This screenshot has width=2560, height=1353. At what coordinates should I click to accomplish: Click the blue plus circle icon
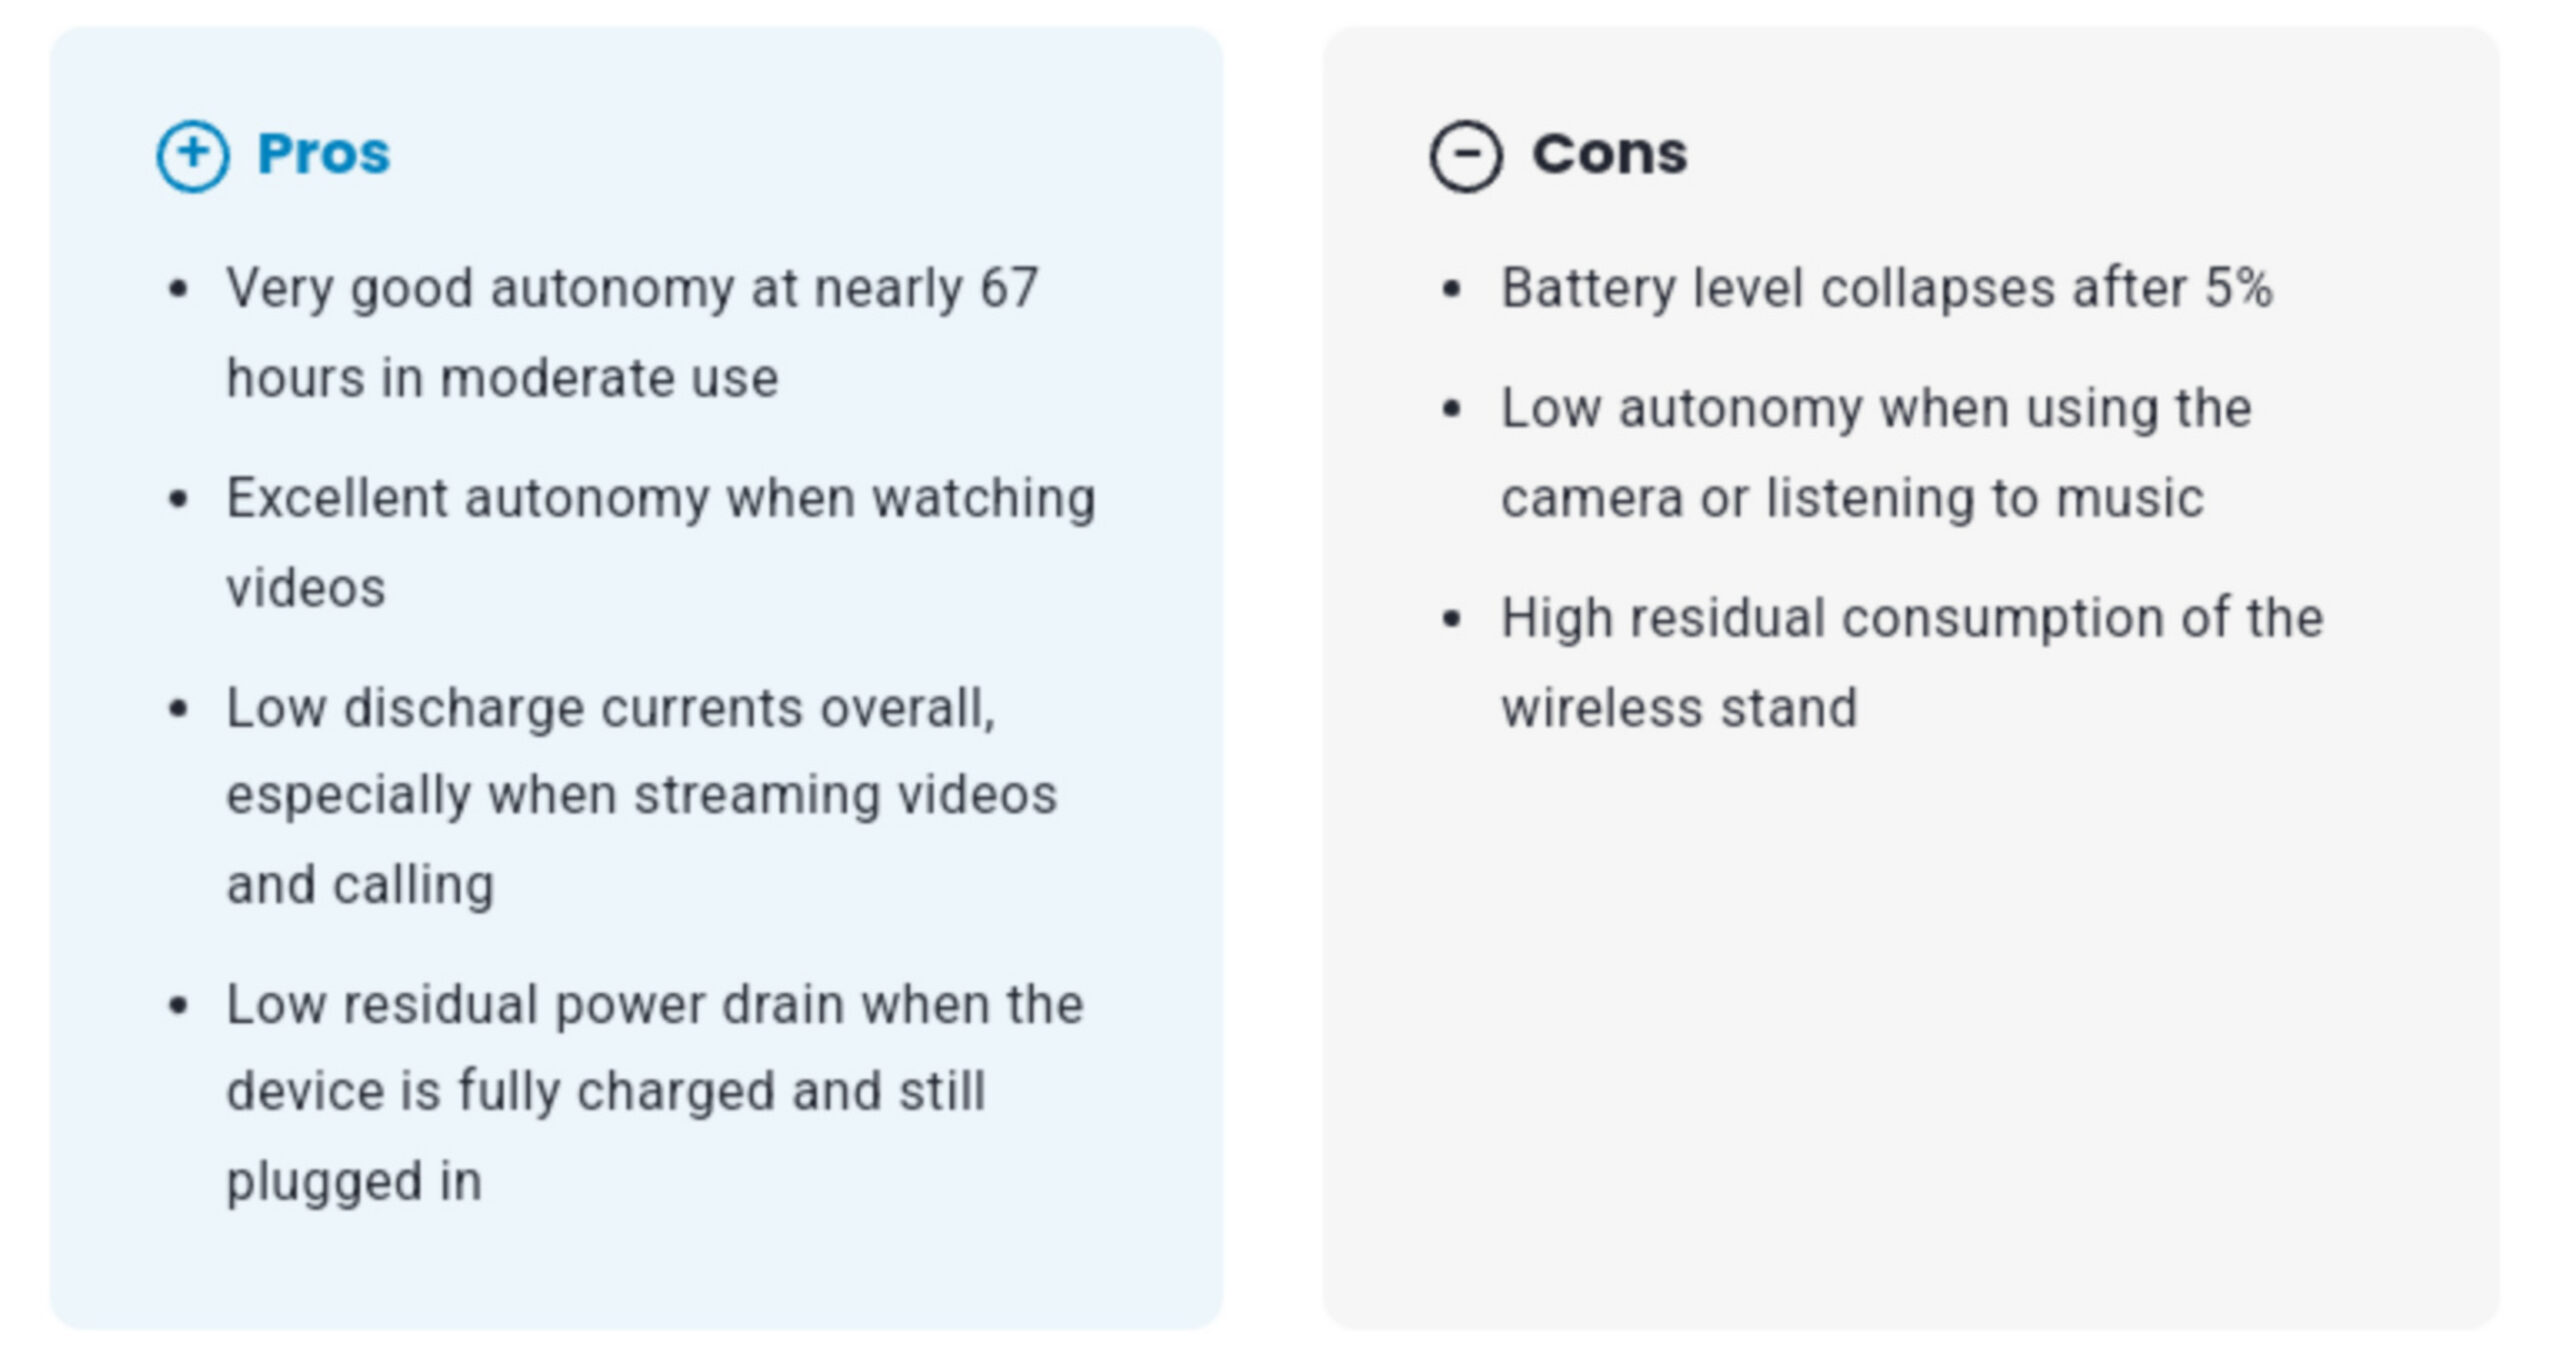(193, 155)
